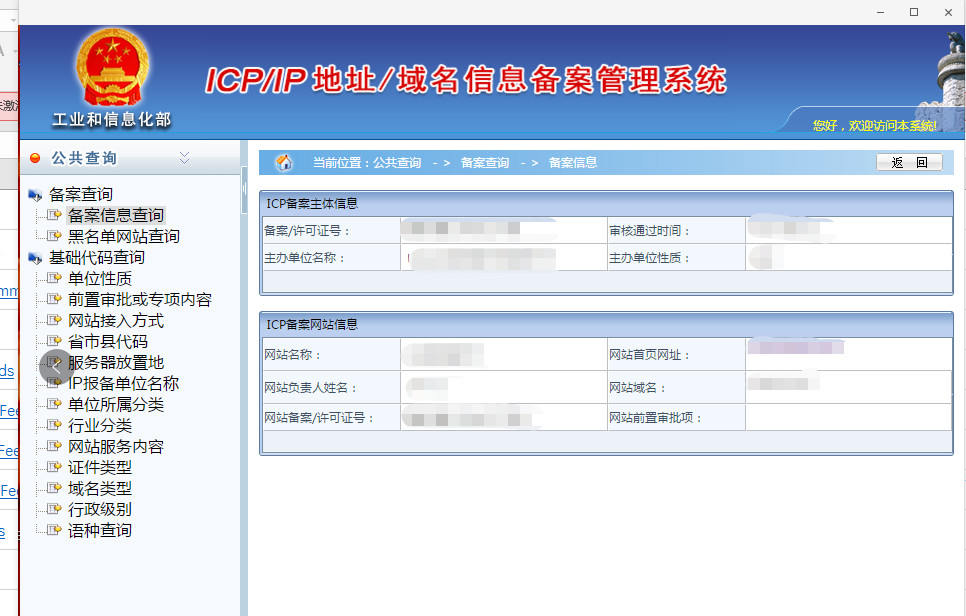Select 行政级别 entry
The height and width of the screenshot is (616, 966).
tap(100, 509)
